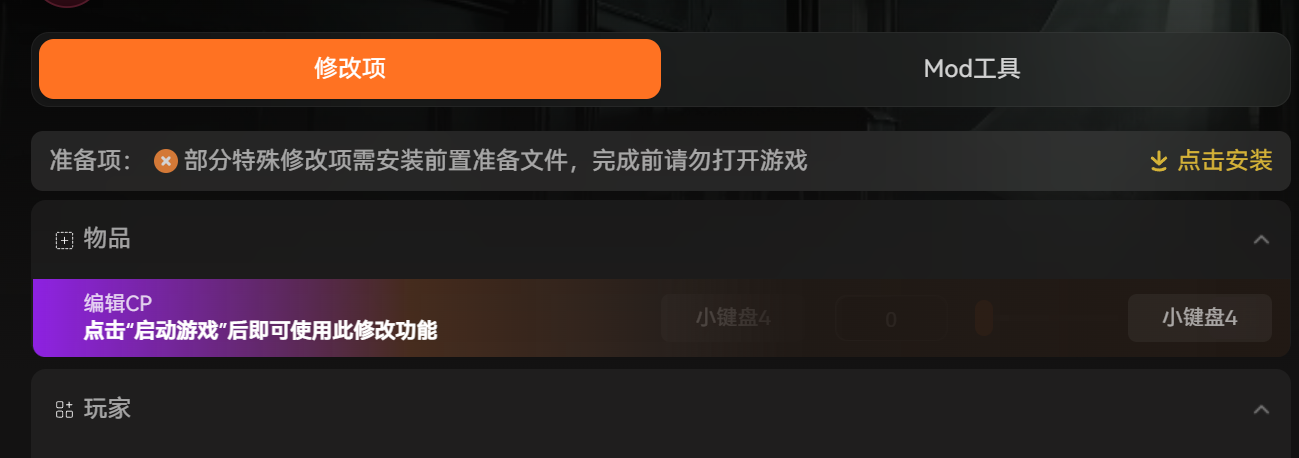Collapse the 物品 section chevron
The height and width of the screenshot is (458, 1299).
(x=1261, y=239)
